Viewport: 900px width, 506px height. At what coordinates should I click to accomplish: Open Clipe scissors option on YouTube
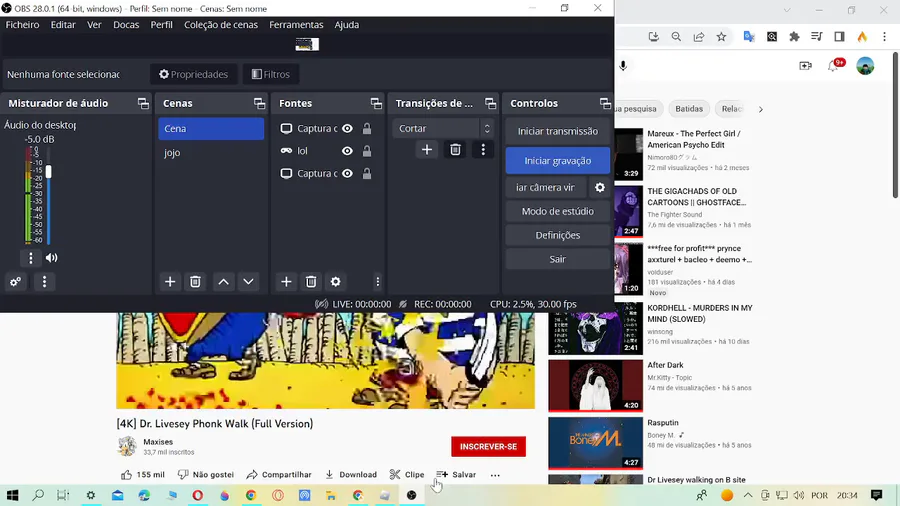tap(407, 474)
